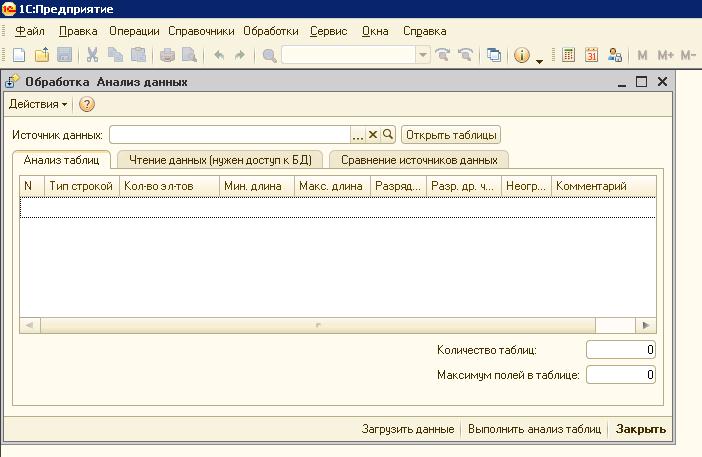702x457 pixels.
Task: Click the ellipsis button to choose data source
Action: click(x=357, y=135)
